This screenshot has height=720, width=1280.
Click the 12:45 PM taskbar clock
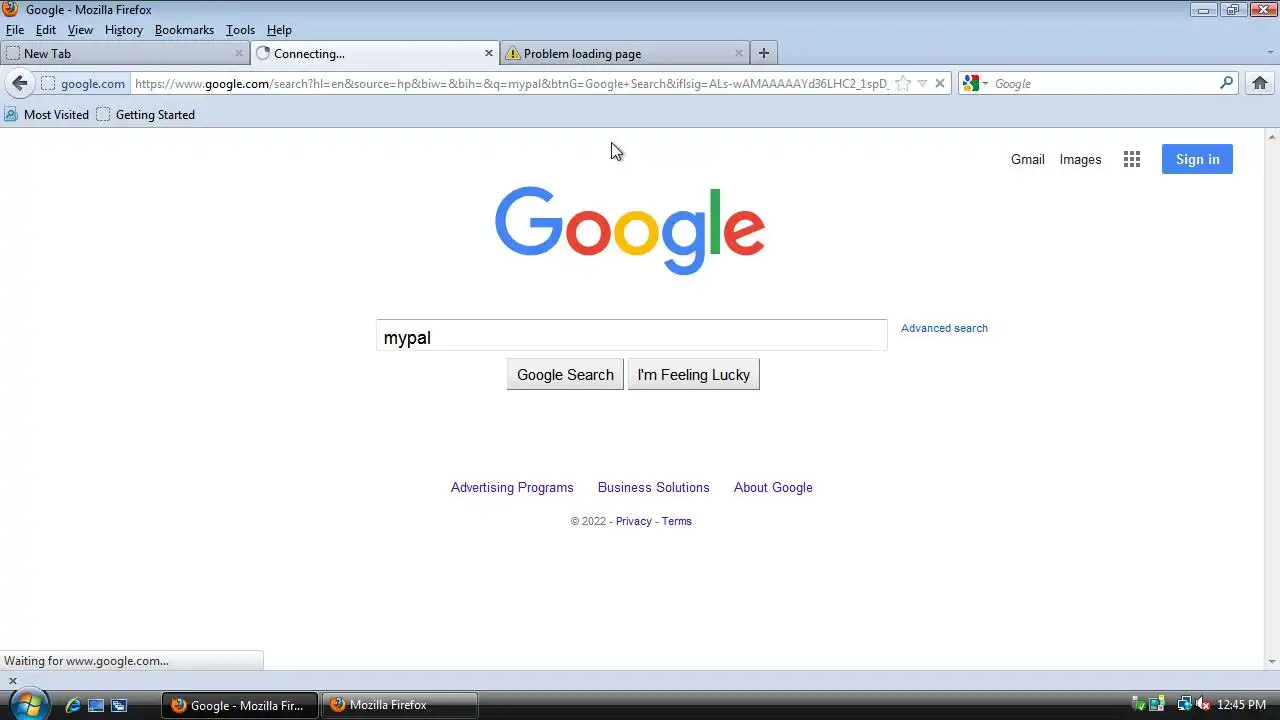1241,705
